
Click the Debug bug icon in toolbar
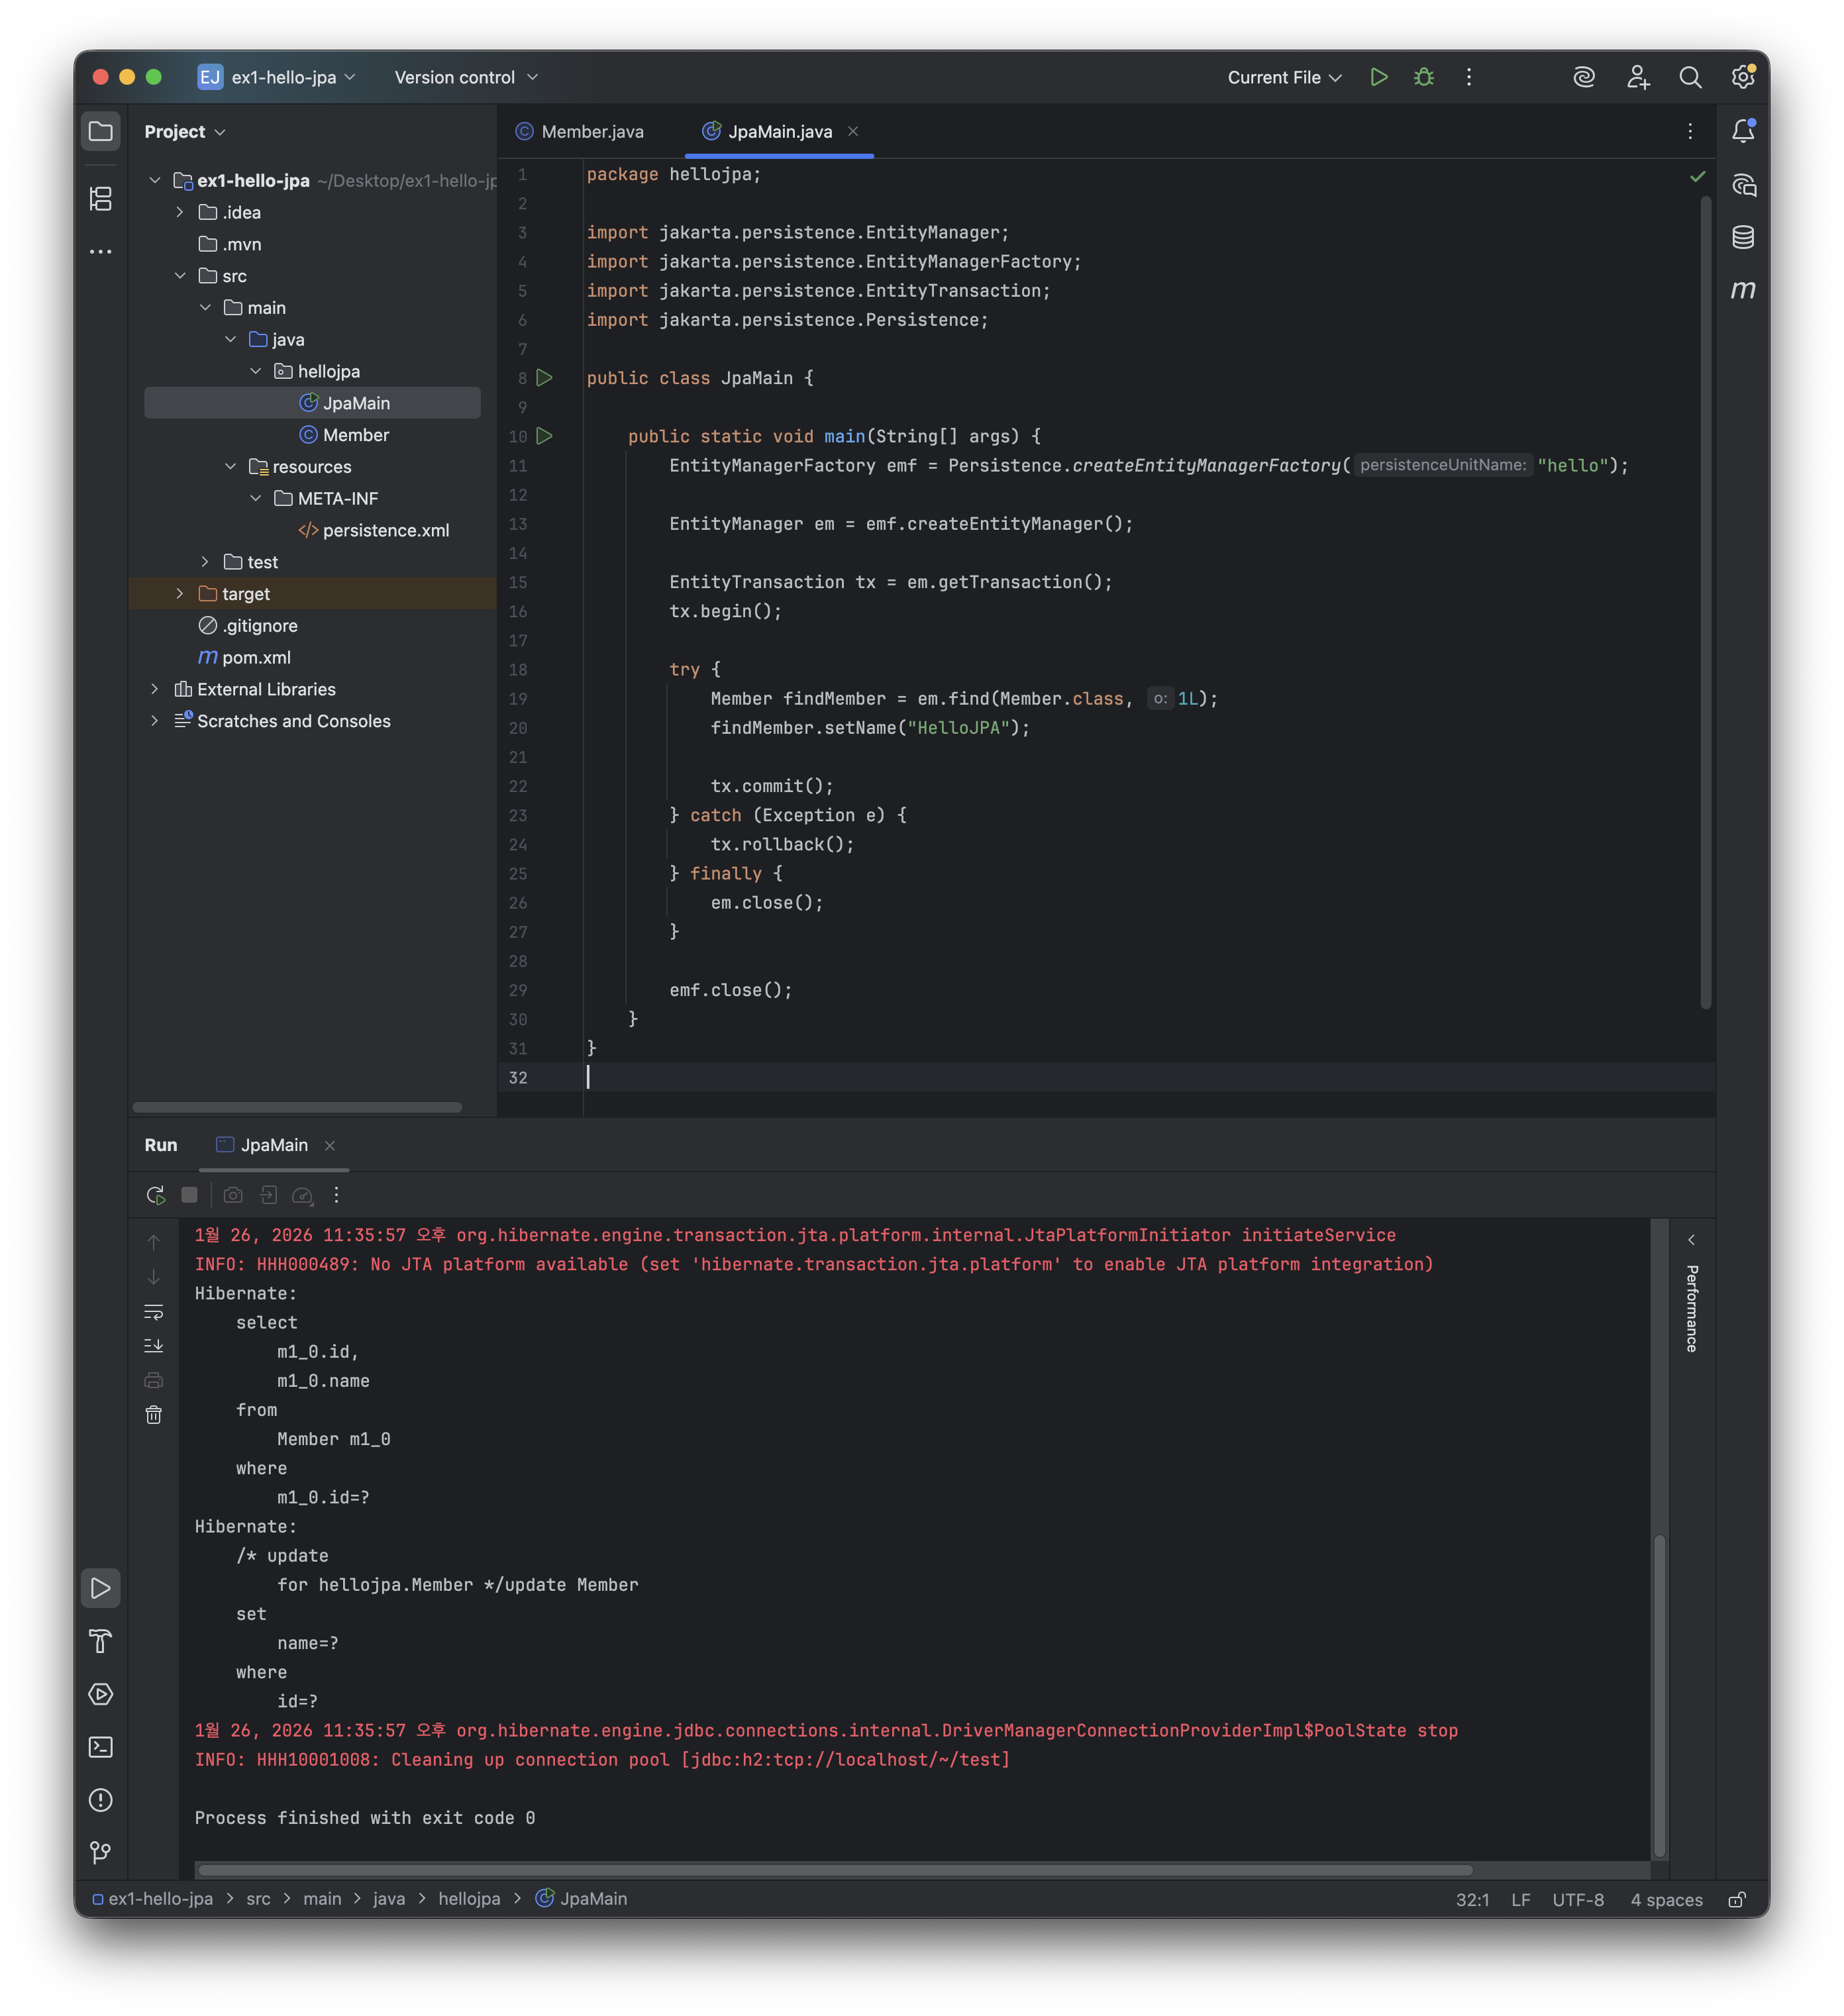click(1424, 77)
